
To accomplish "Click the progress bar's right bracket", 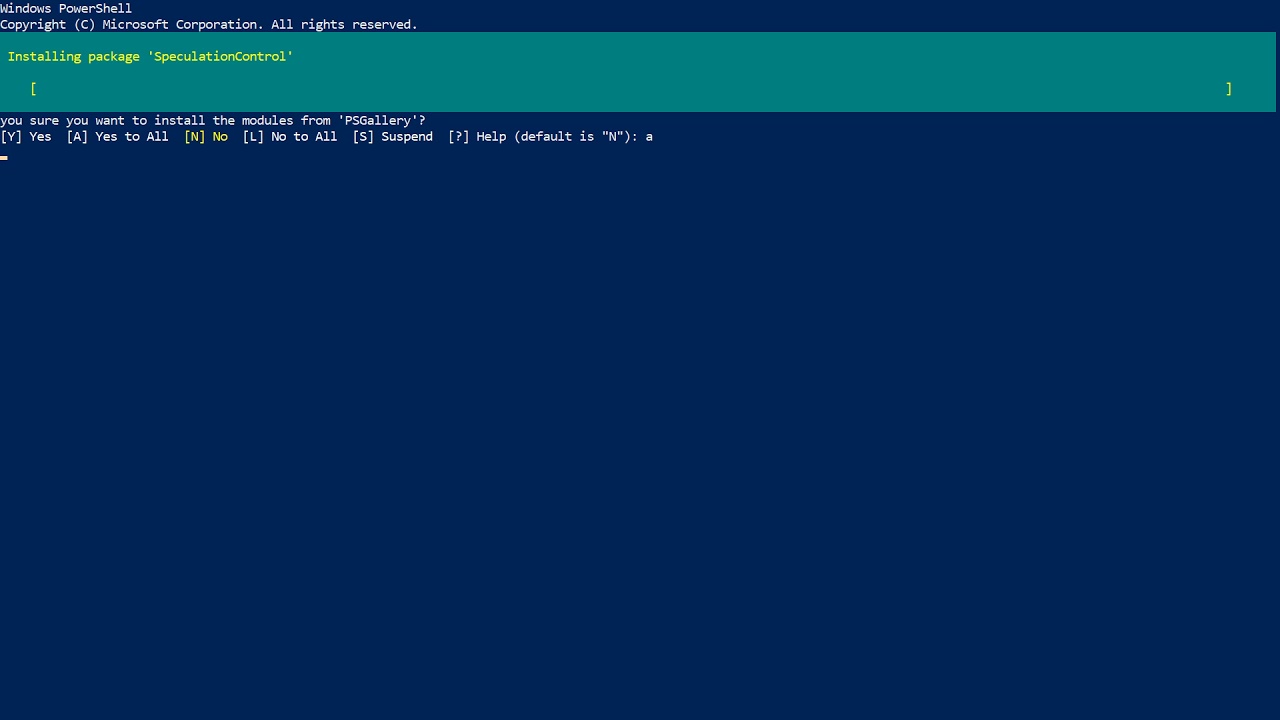I will [x=1229, y=89].
